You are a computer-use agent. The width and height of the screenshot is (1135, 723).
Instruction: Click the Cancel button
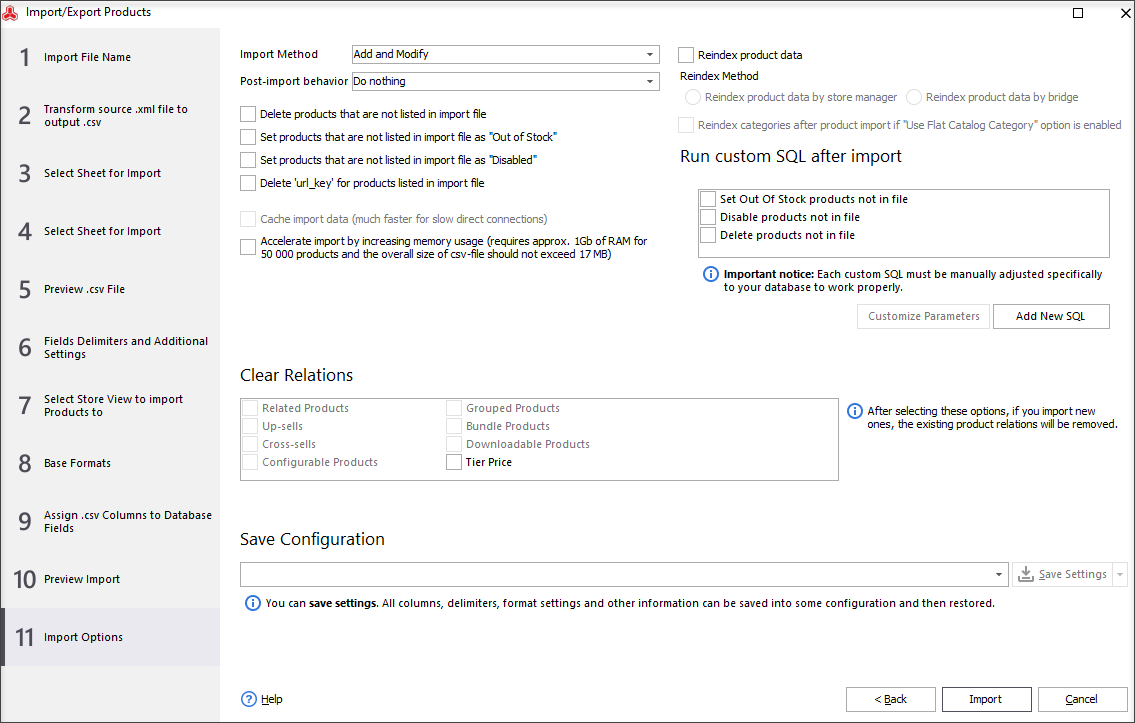1081,699
